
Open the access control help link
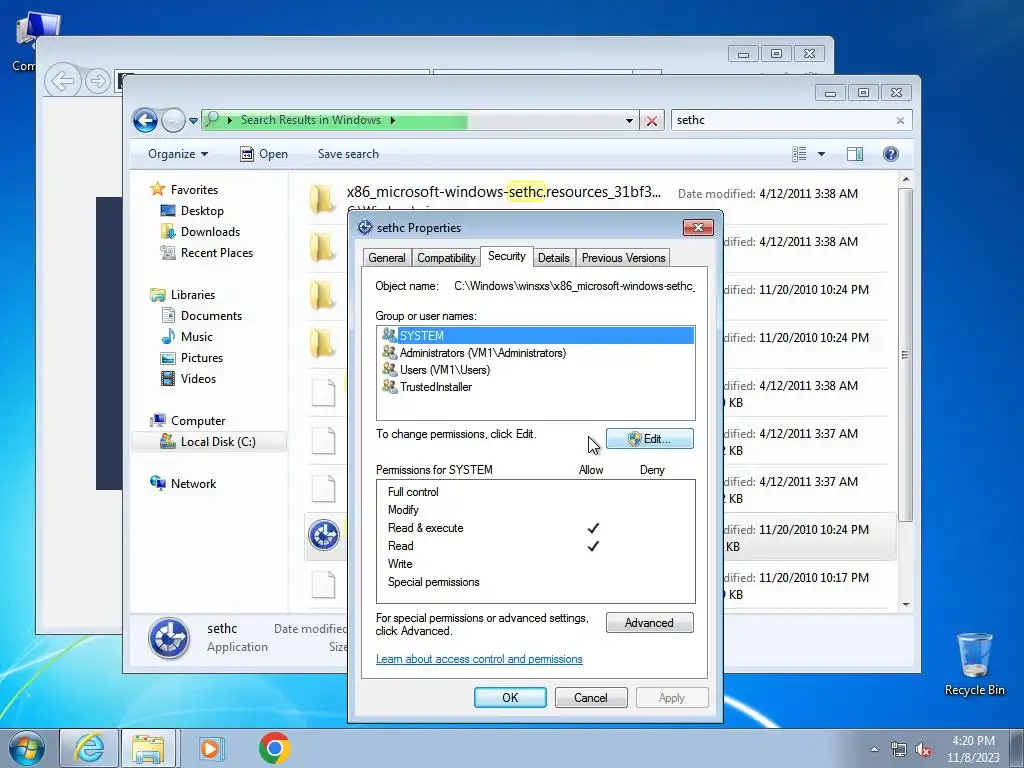click(479, 659)
